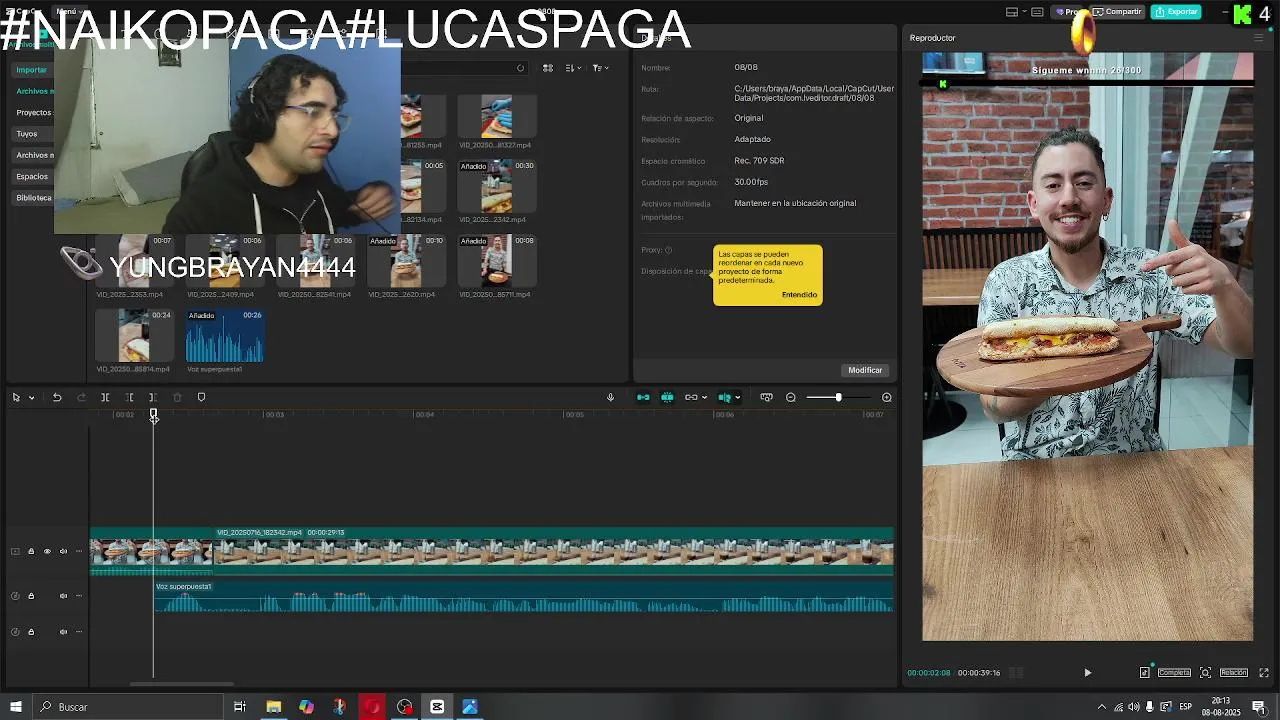
Task: Open CapCut from the taskbar
Action: 437,707
